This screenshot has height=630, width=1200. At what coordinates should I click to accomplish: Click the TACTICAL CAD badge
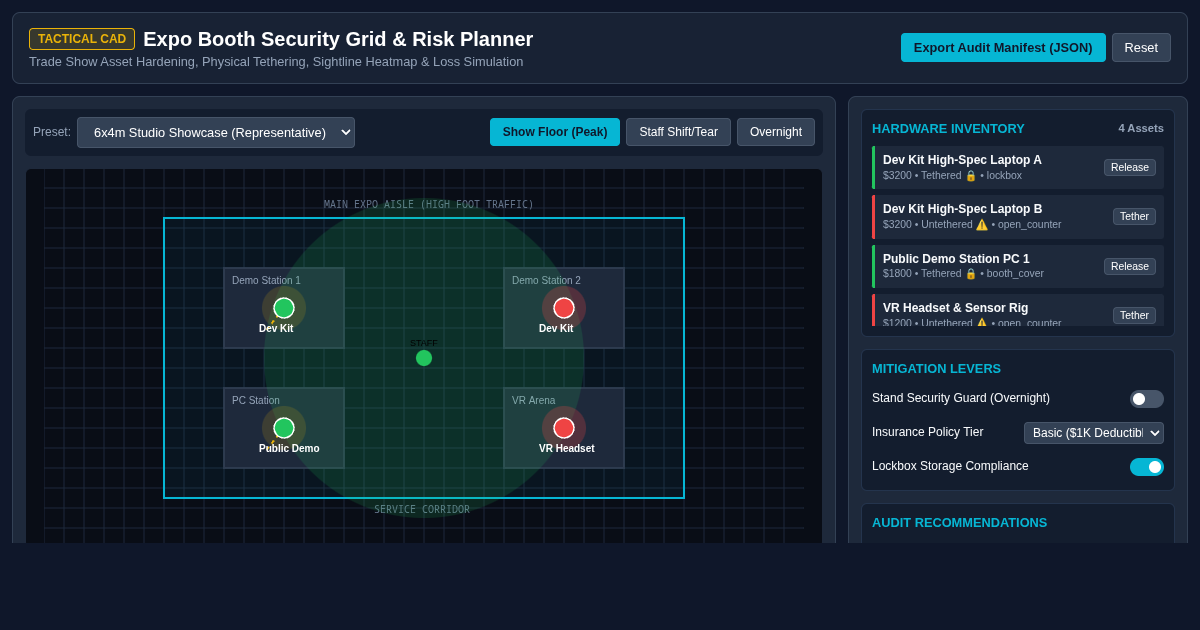82,39
